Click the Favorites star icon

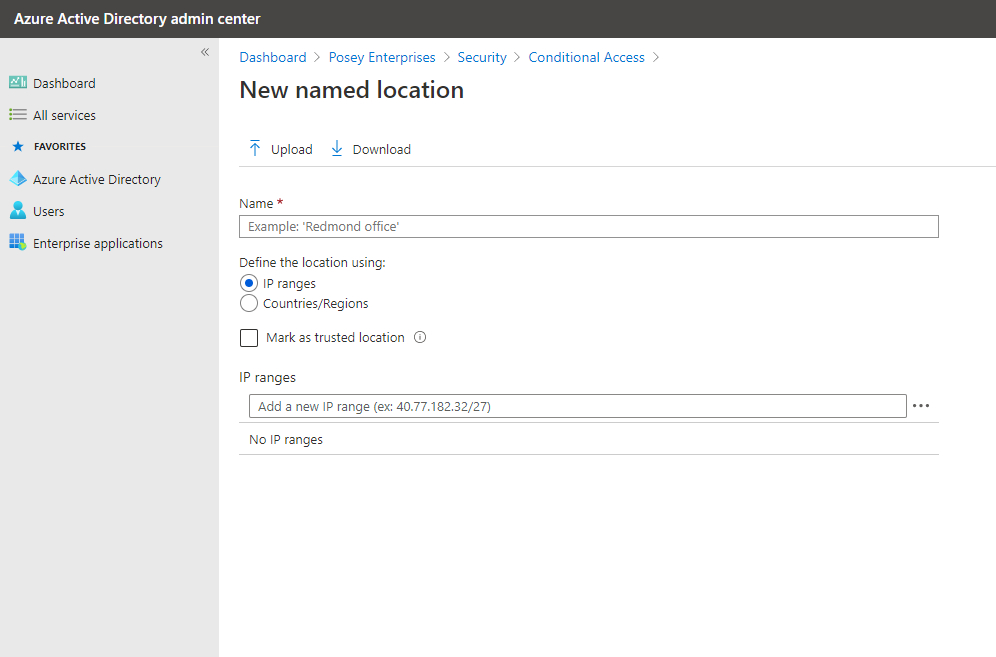18,146
